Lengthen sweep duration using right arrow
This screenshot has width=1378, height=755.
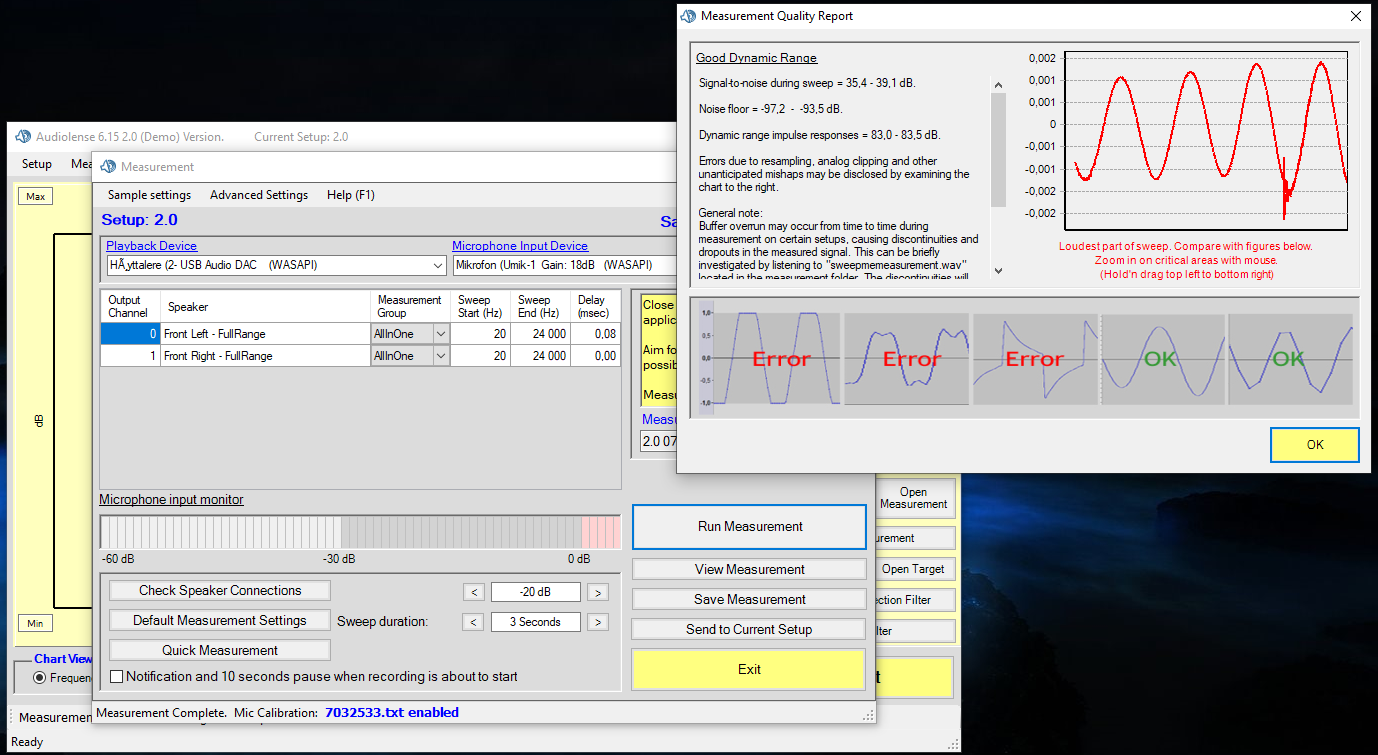click(x=597, y=622)
